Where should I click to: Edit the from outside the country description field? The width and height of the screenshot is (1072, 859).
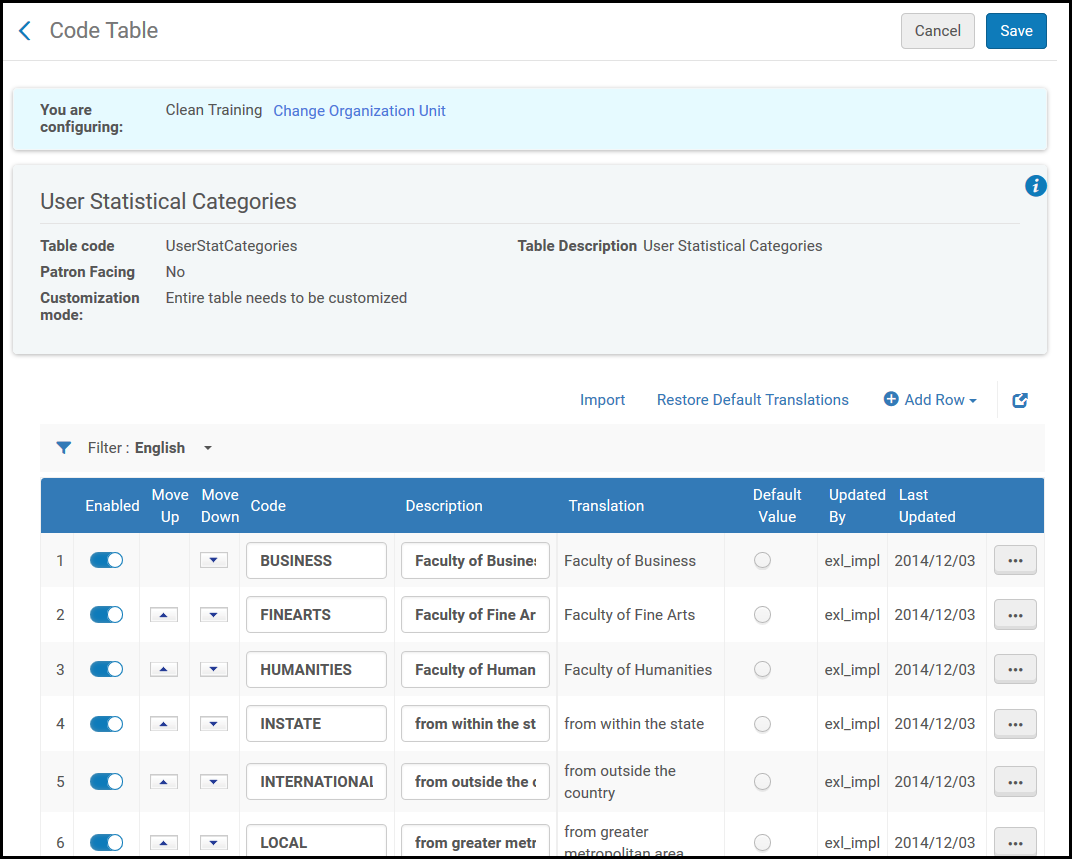click(x=475, y=782)
